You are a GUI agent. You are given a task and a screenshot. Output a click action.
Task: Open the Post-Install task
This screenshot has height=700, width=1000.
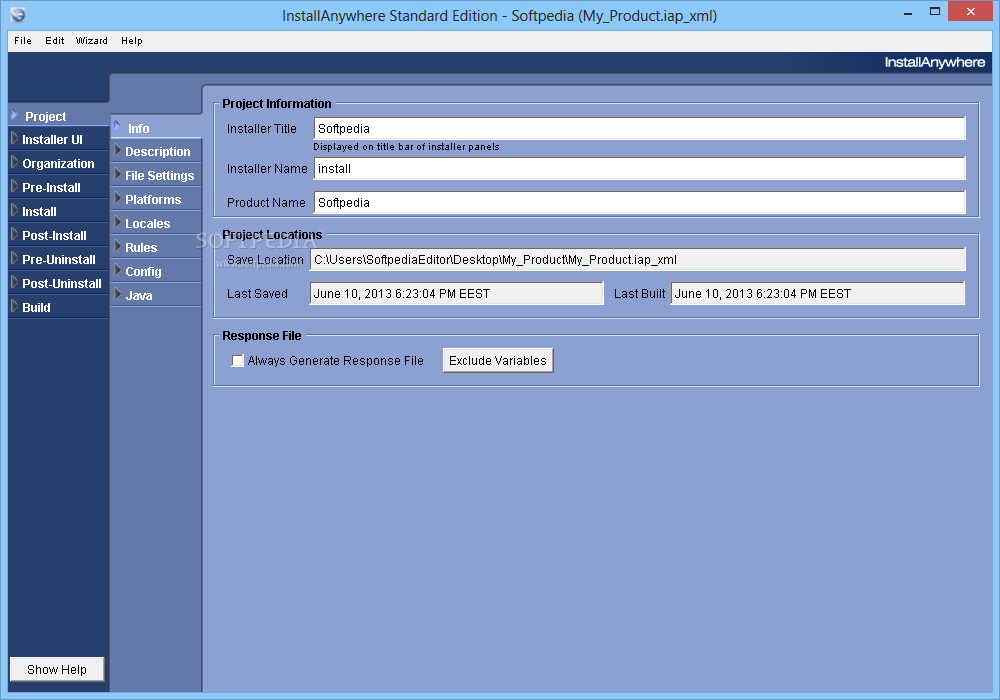tap(59, 236)
